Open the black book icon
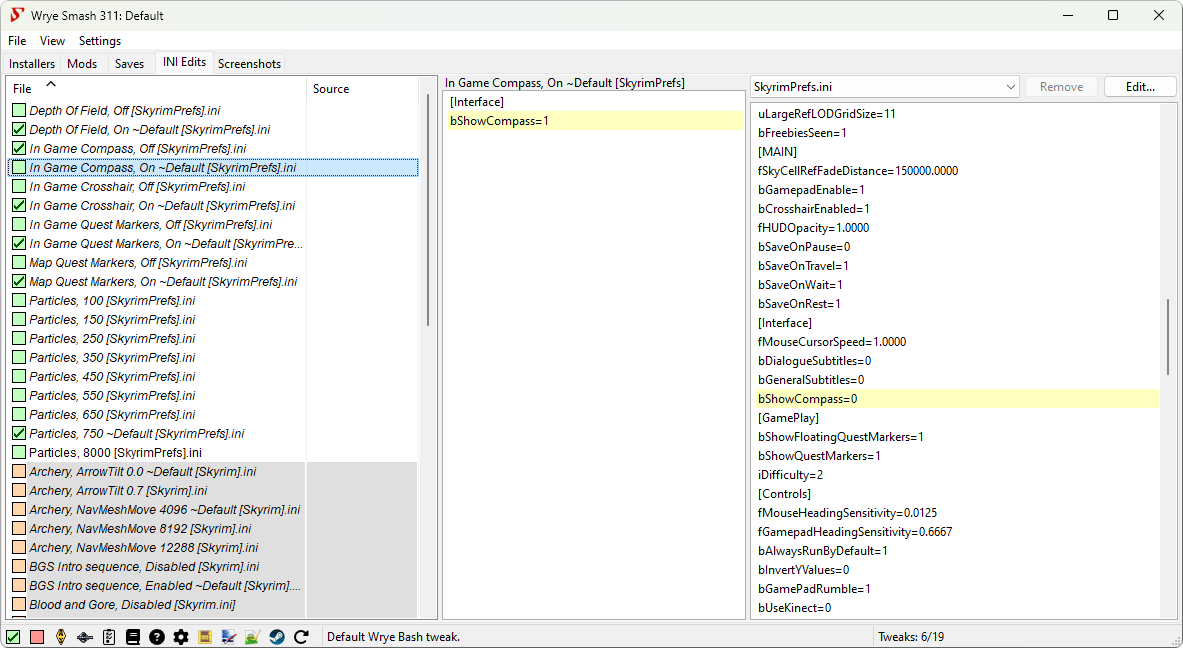The height and width of the screenshot is (648, 1183). coord(133,637)
